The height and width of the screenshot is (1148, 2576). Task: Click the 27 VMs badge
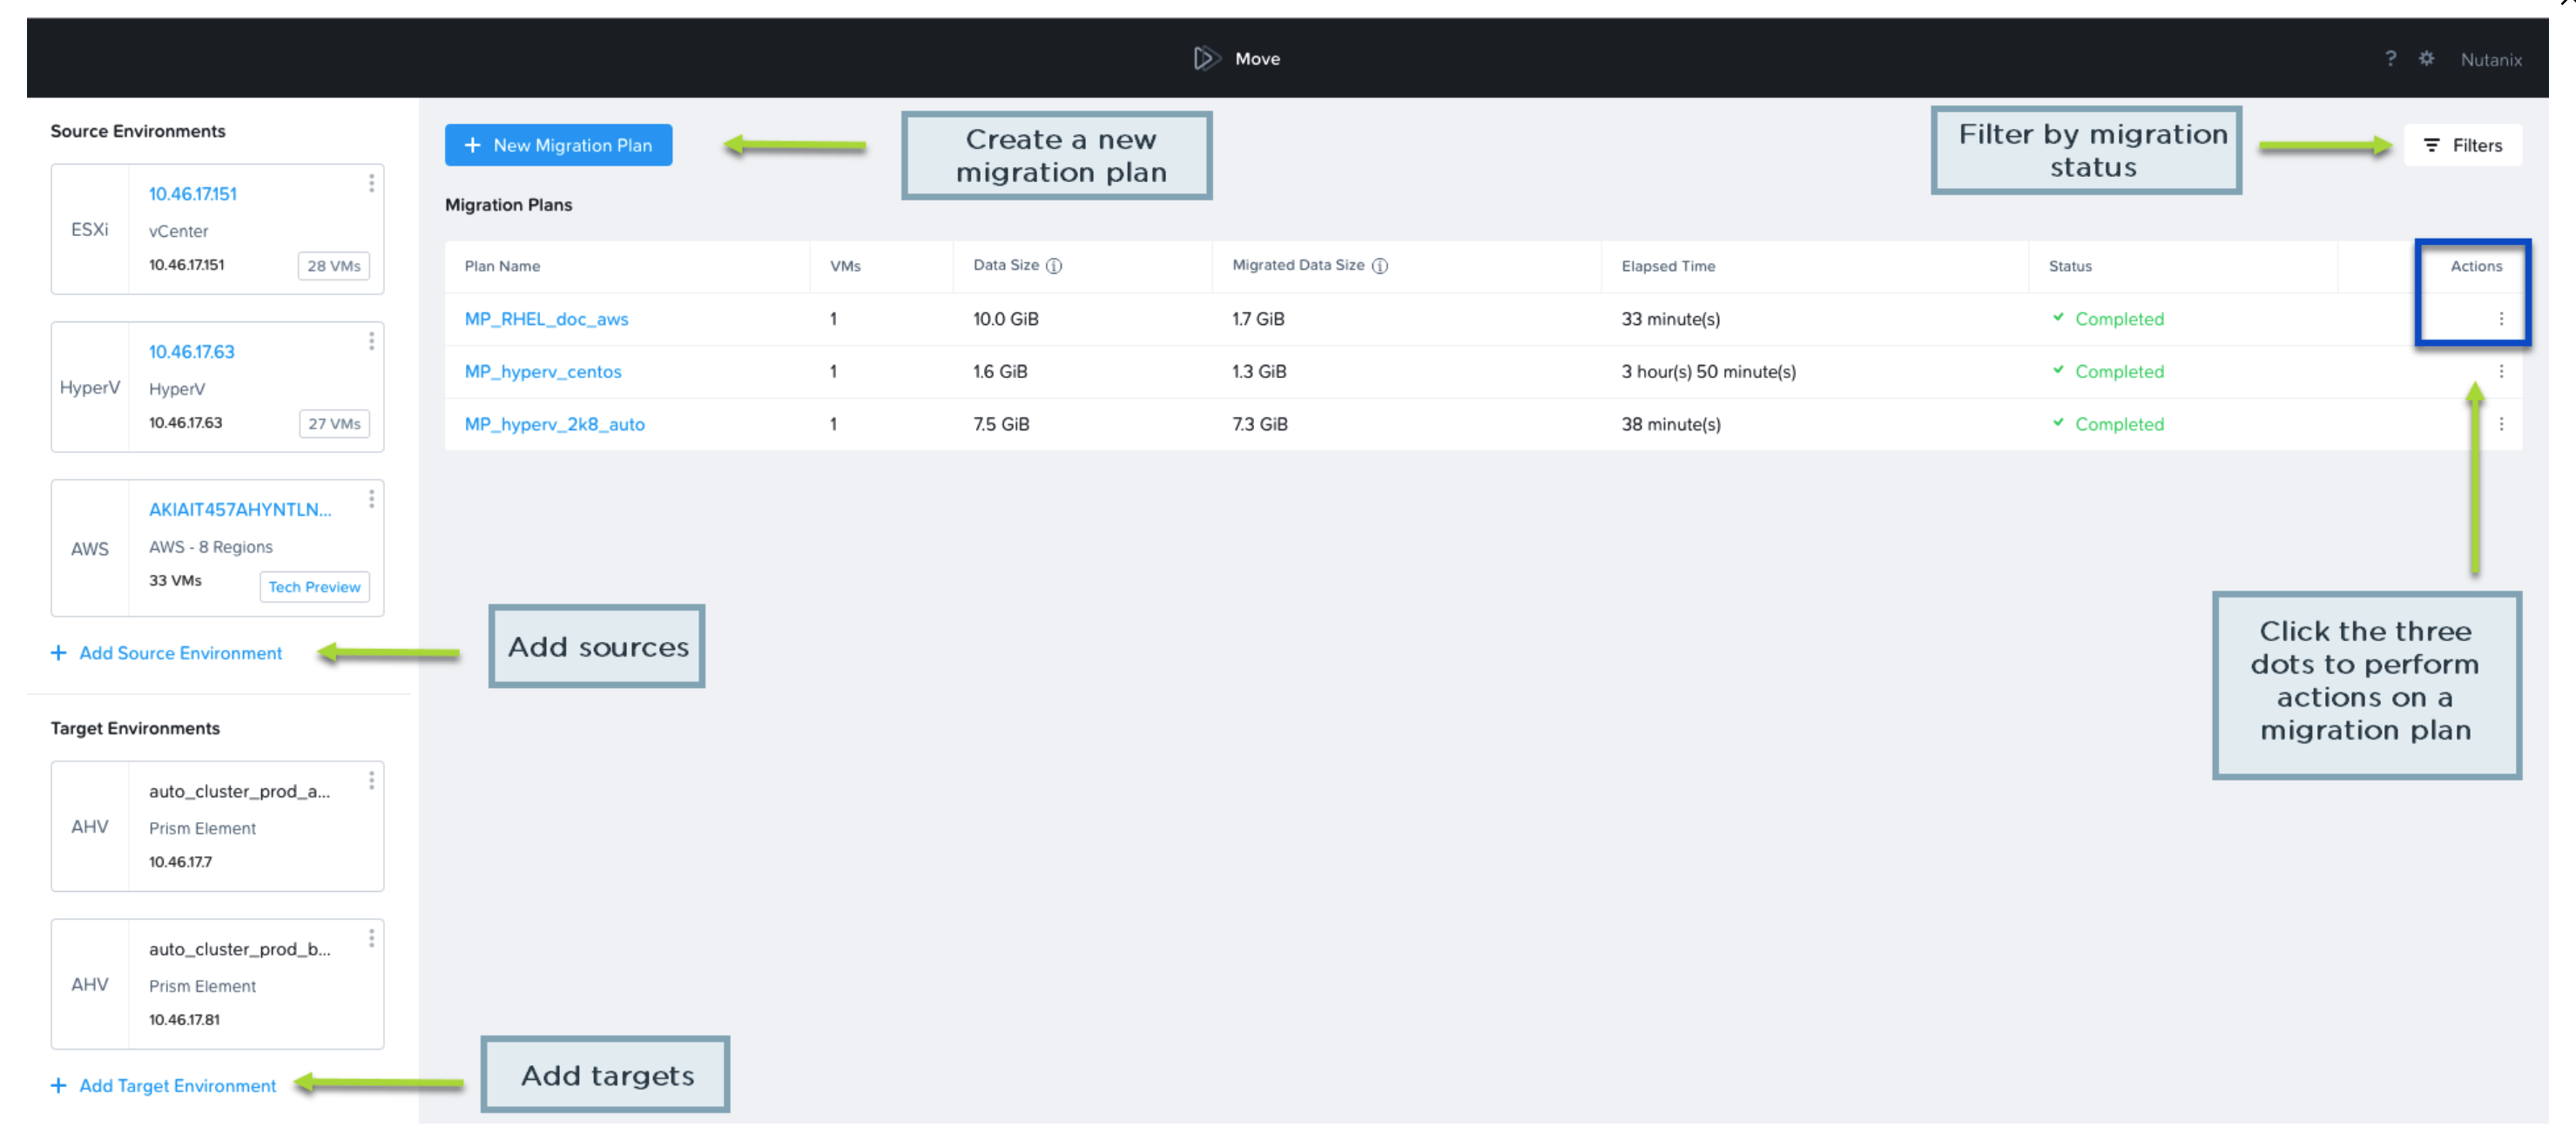click(334, 424)
